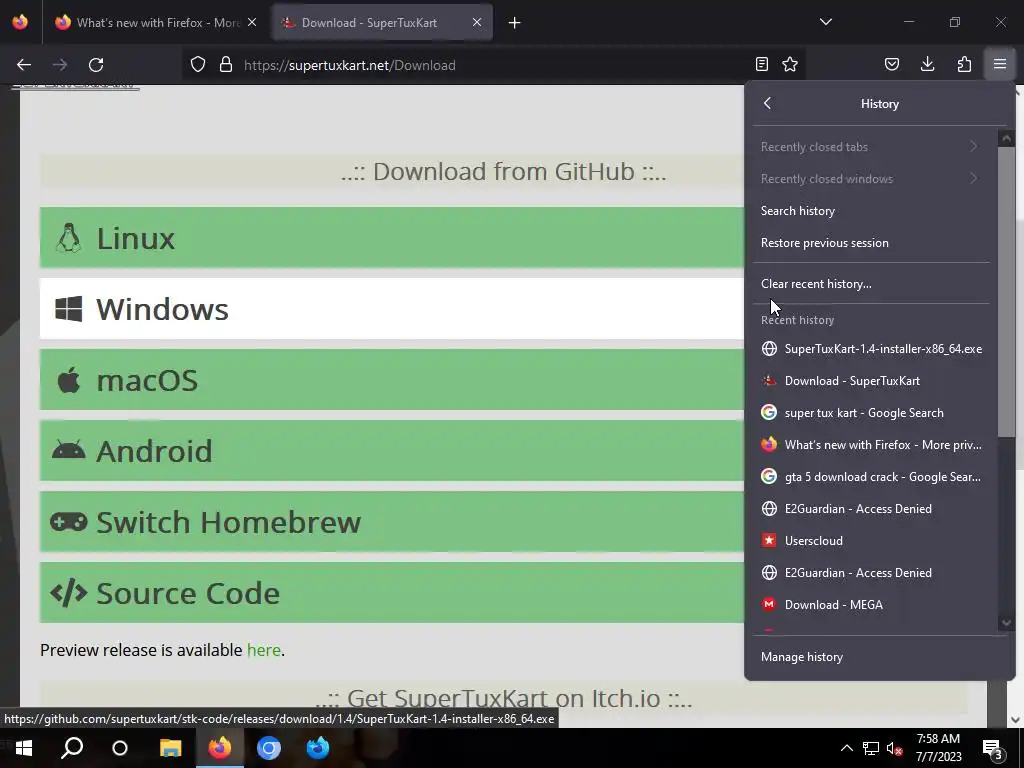This screenshot has height=768, width=1024.
Task: Click Firefox icon in taskbar
Action: pyautogui.click(x=220, y=748)
